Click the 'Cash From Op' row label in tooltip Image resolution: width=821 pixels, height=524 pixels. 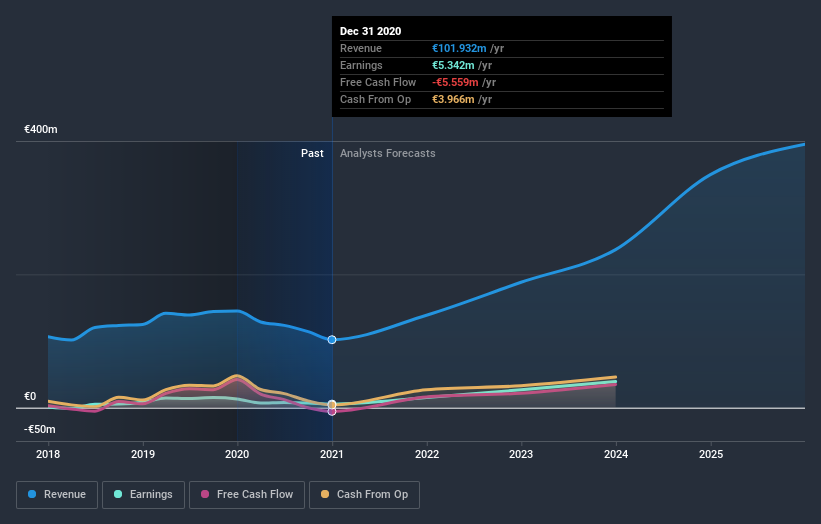(375, 99)
